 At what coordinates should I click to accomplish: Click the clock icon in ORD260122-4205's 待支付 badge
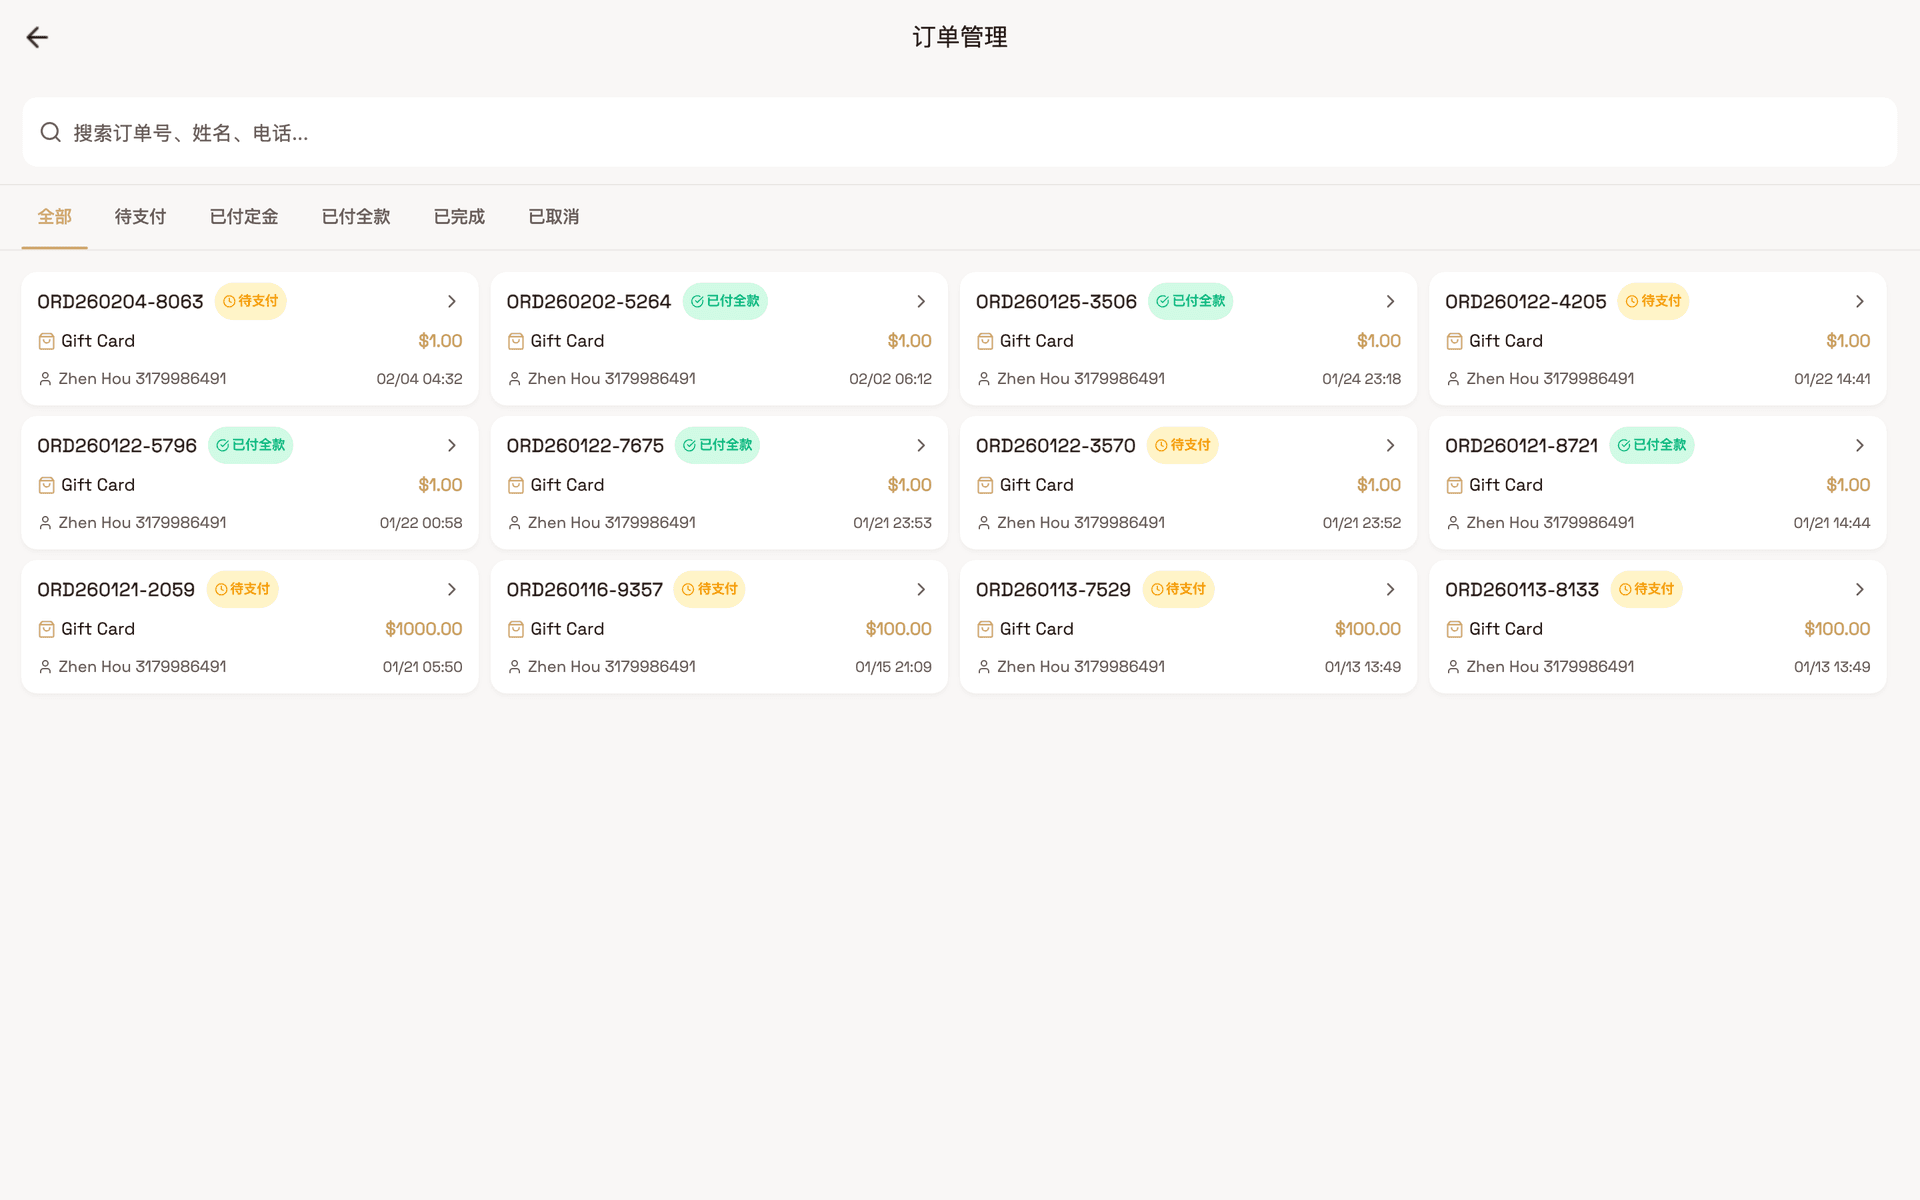[1630, 301]
